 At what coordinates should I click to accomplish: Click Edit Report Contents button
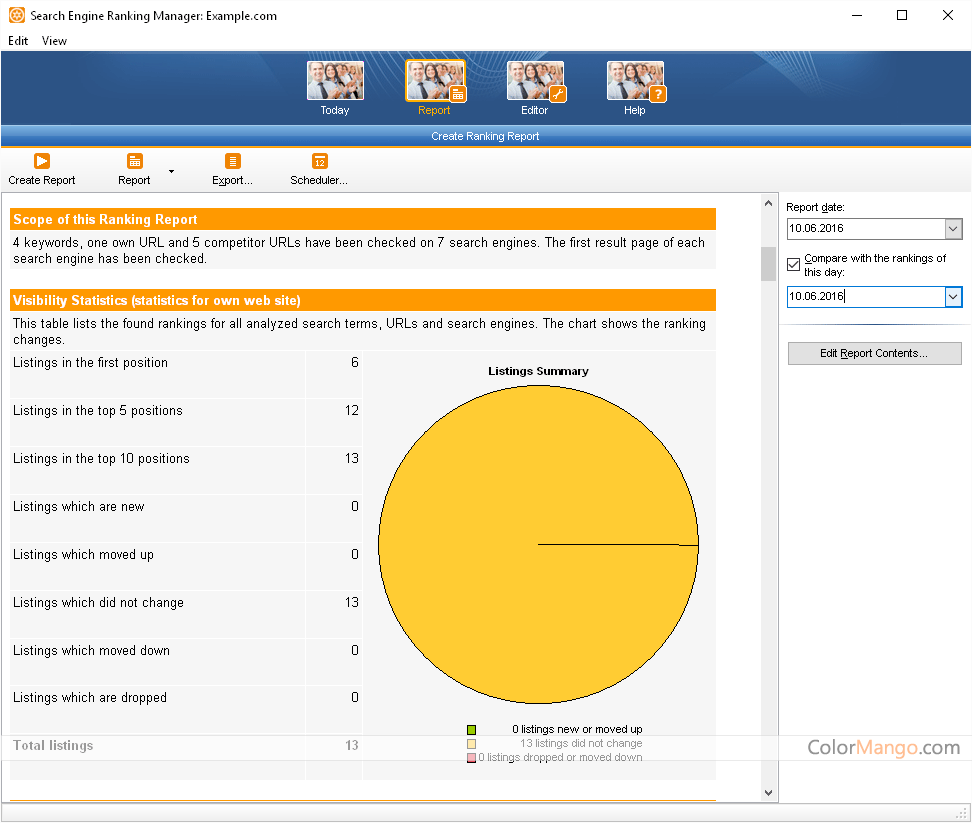coord(875,353)
